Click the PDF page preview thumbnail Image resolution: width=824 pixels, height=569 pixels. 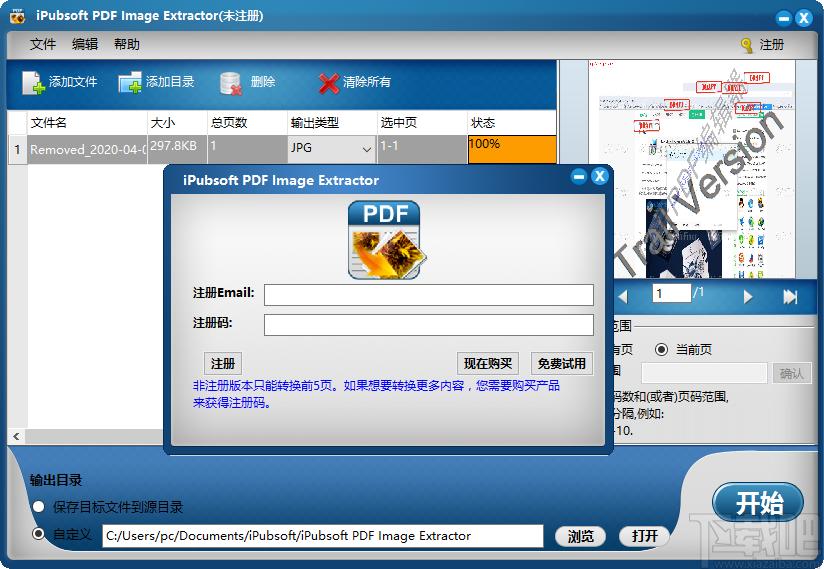pos(692,169)
